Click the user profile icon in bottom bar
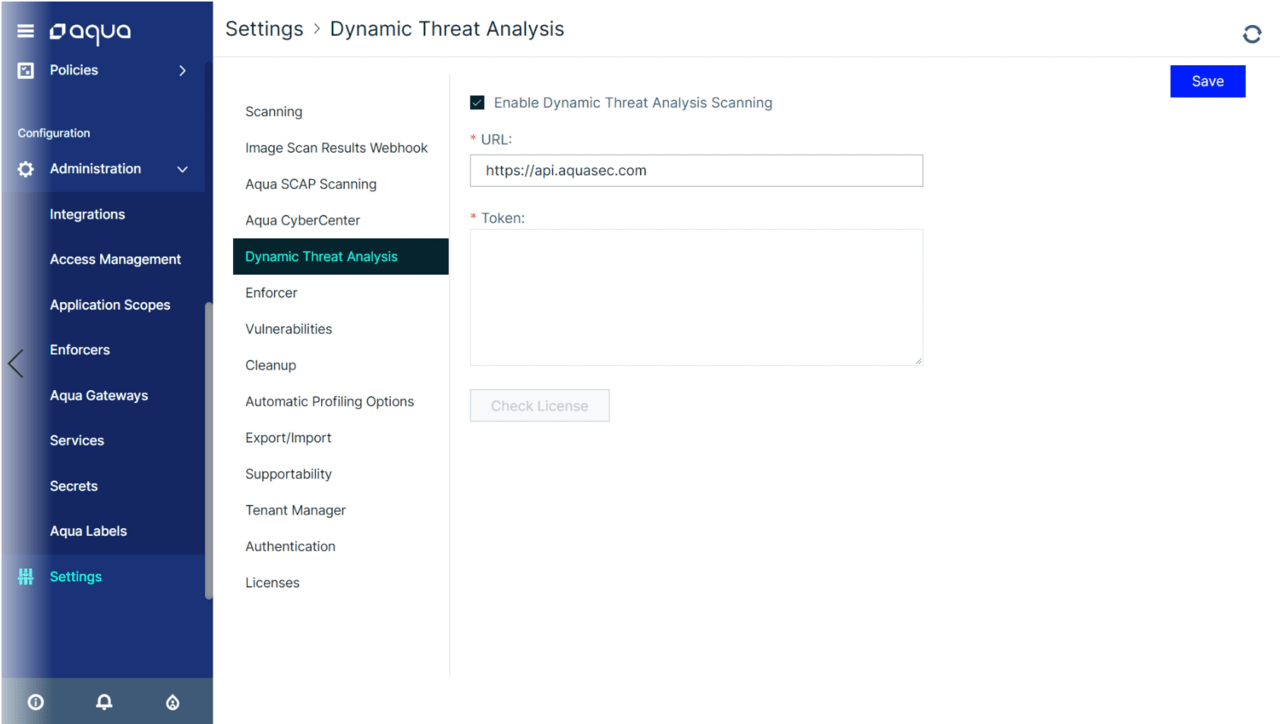 pos(172,702)
